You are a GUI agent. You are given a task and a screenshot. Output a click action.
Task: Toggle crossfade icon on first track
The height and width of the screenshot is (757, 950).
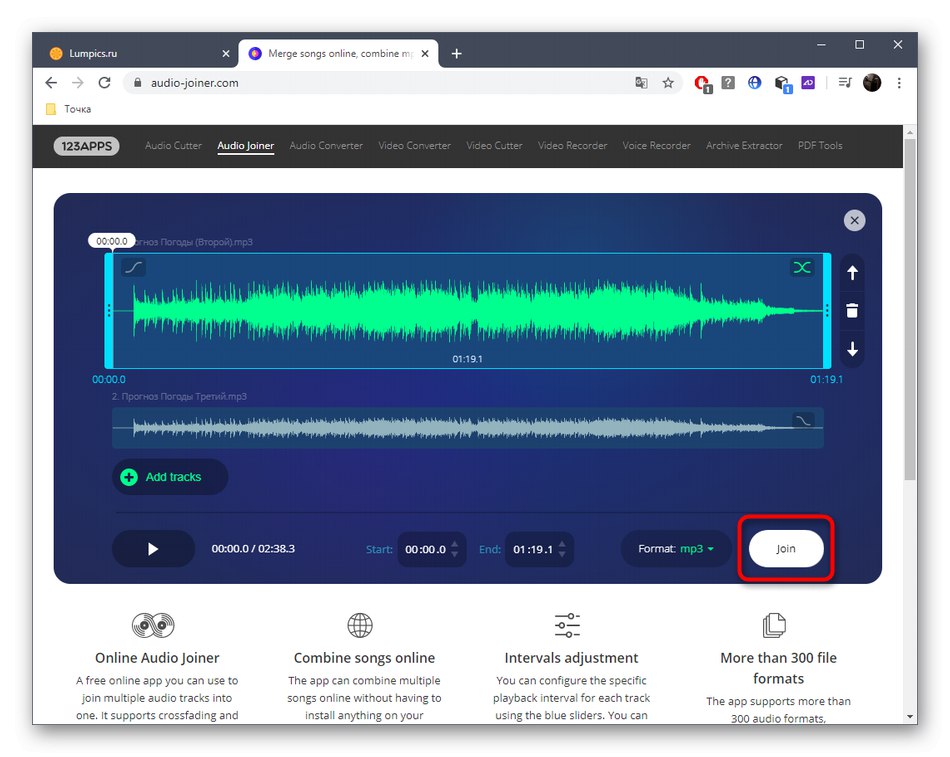click(802, 267)
